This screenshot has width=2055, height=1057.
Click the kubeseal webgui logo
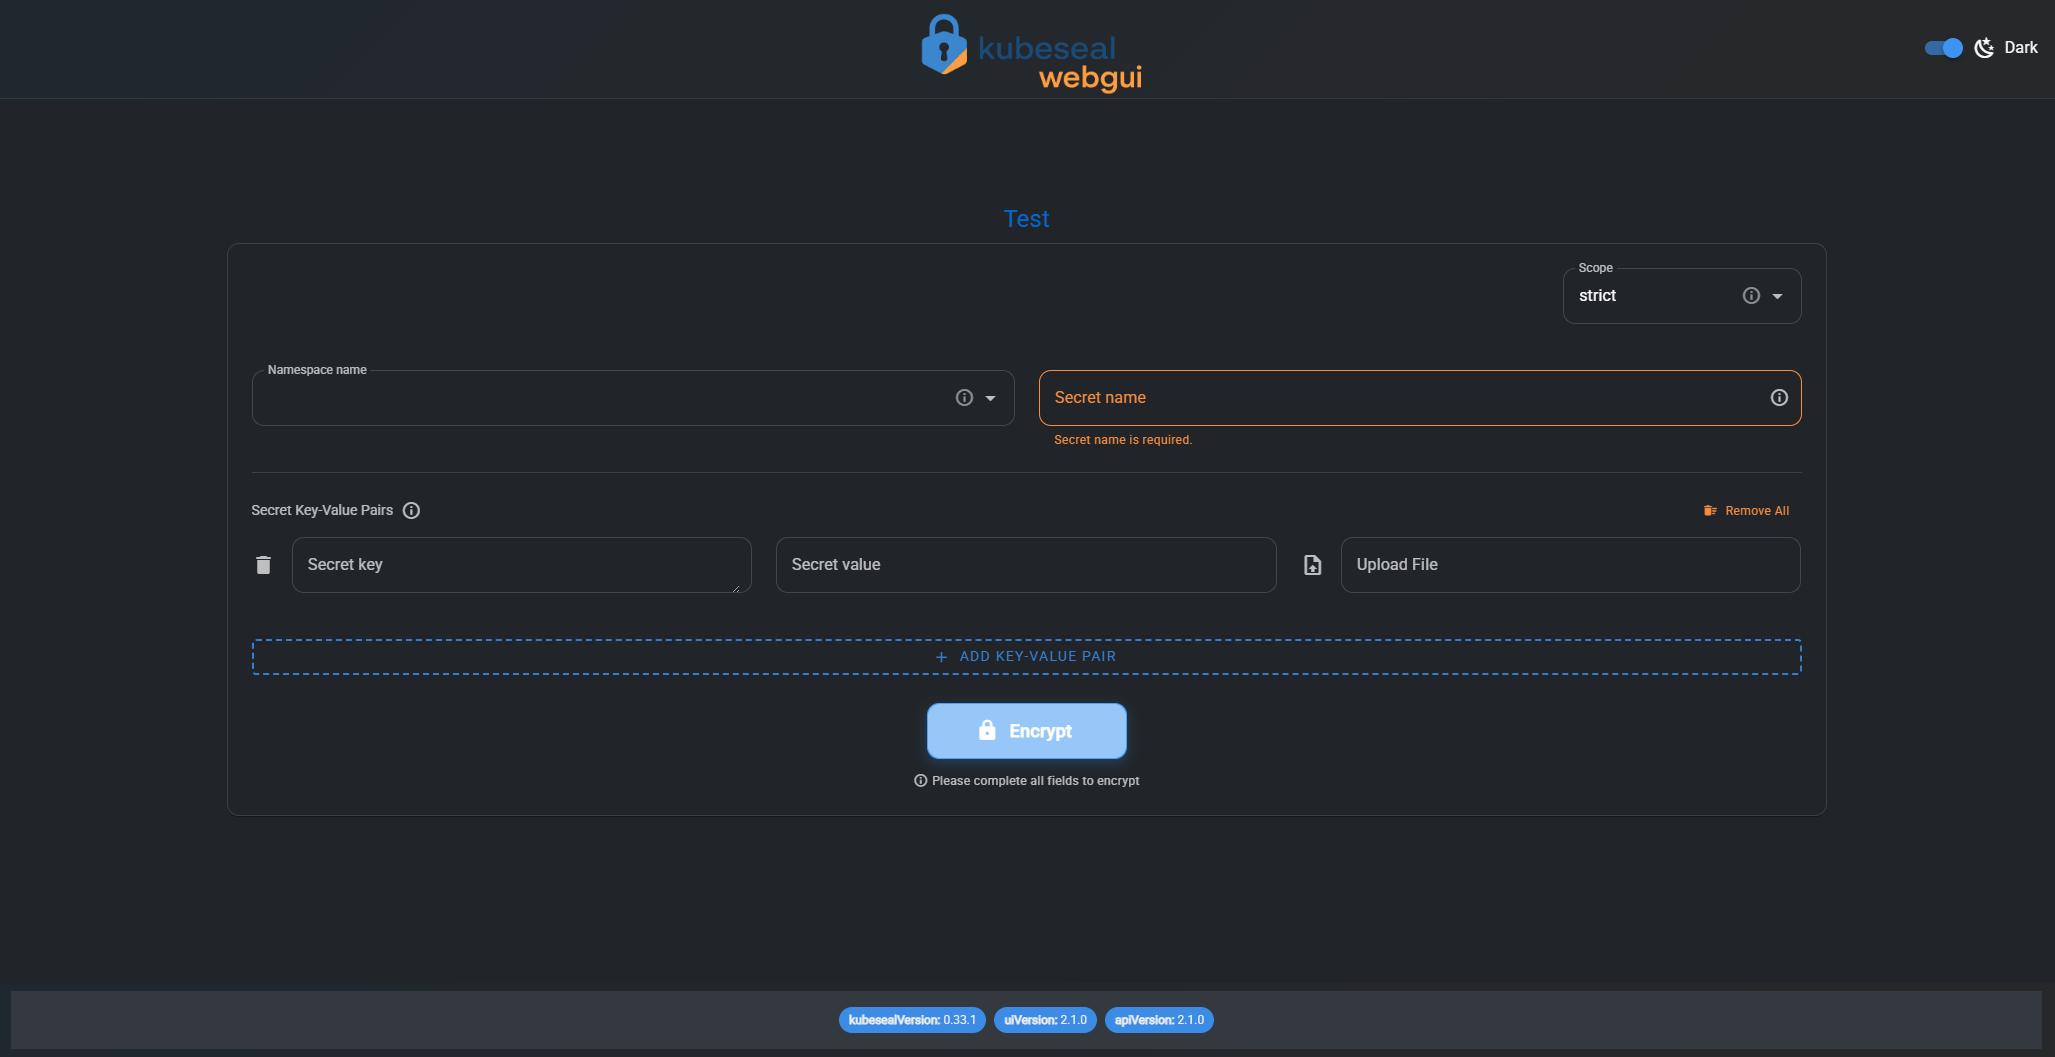1031,53
